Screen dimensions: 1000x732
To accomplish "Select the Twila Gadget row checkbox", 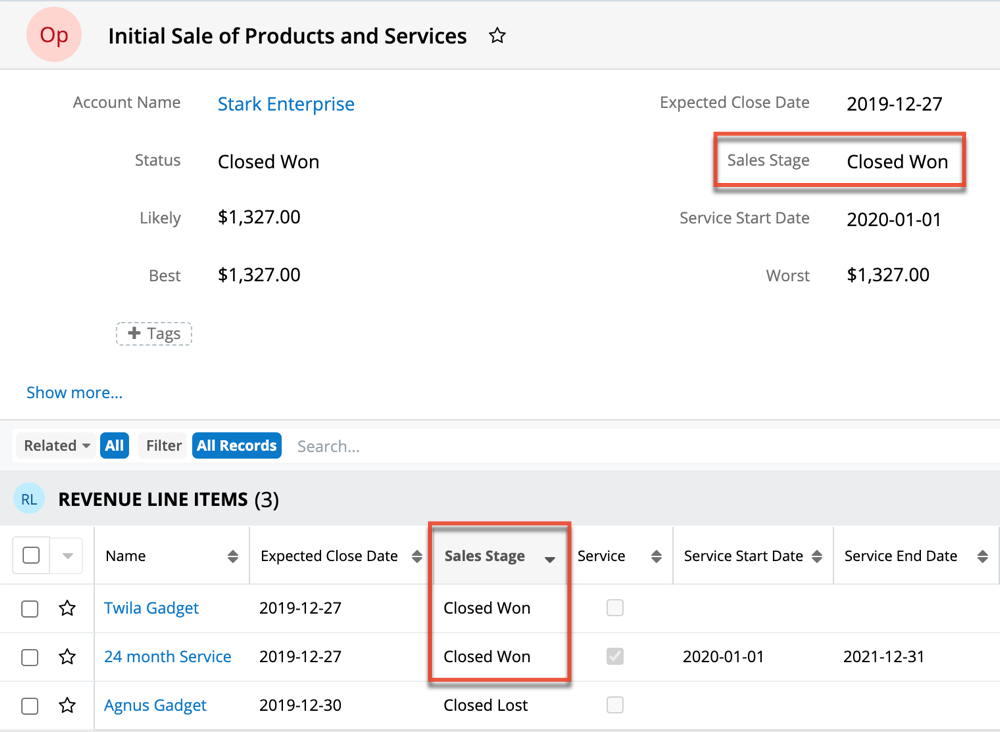I will pyautogui.click(x=30, y=608).
